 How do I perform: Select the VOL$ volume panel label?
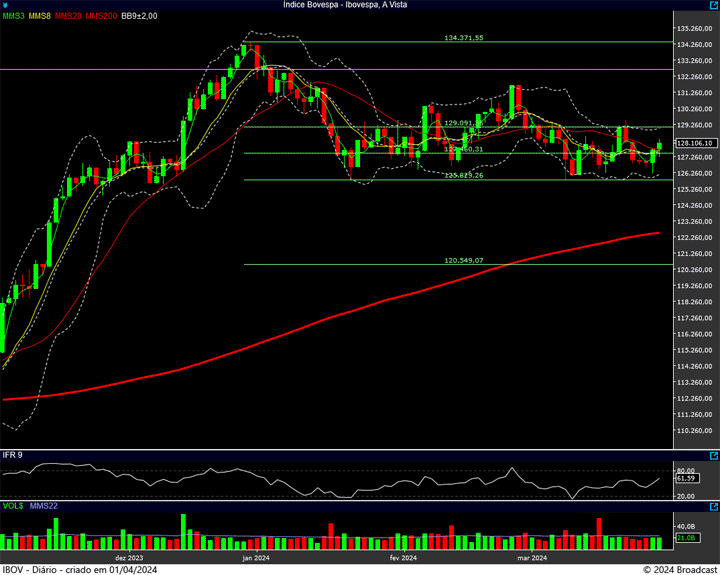point(13,507)
